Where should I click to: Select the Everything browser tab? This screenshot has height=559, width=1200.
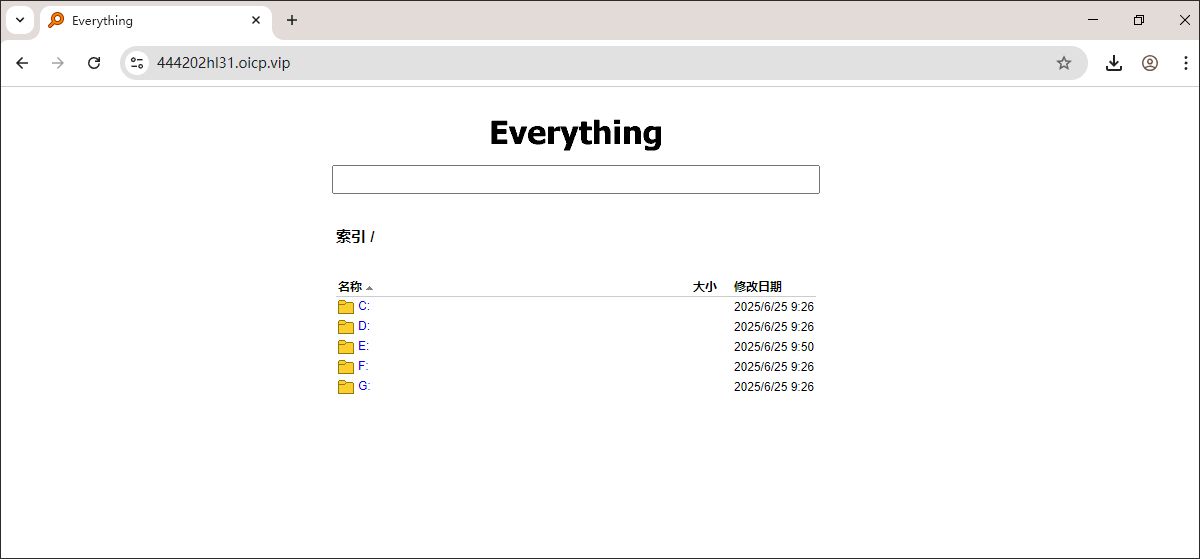tap(156, 20)
